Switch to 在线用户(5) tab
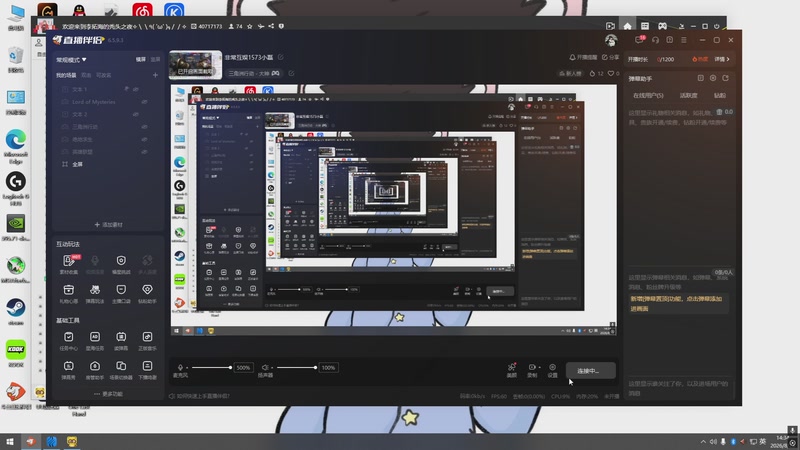This screenshot has height=450, width=800. tap(648, 95)
